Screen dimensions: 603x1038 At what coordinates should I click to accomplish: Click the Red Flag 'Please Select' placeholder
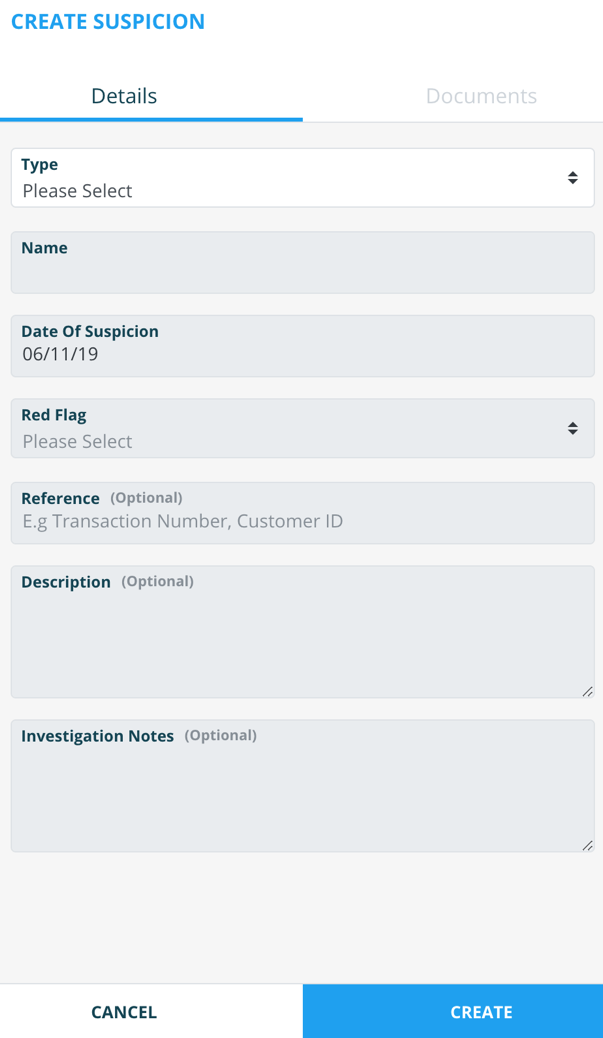78,441
